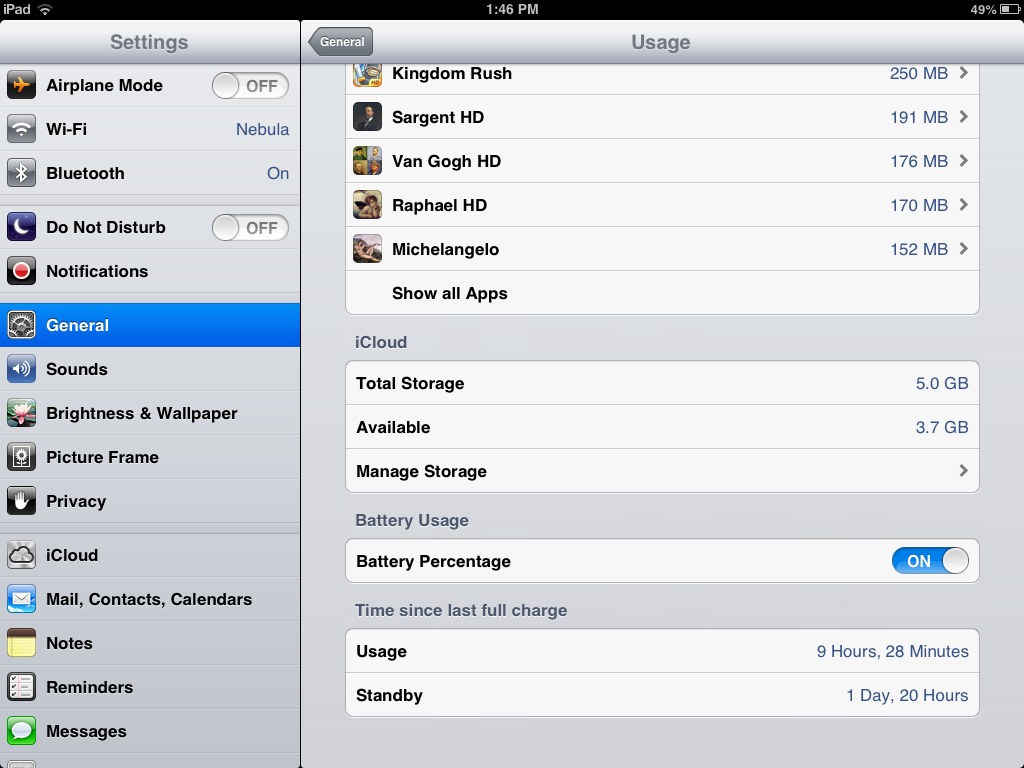This screenshot has width=1024, height=768.
Task: Open Van Gogh HD details chevron
Action: (x=963, y=161)
